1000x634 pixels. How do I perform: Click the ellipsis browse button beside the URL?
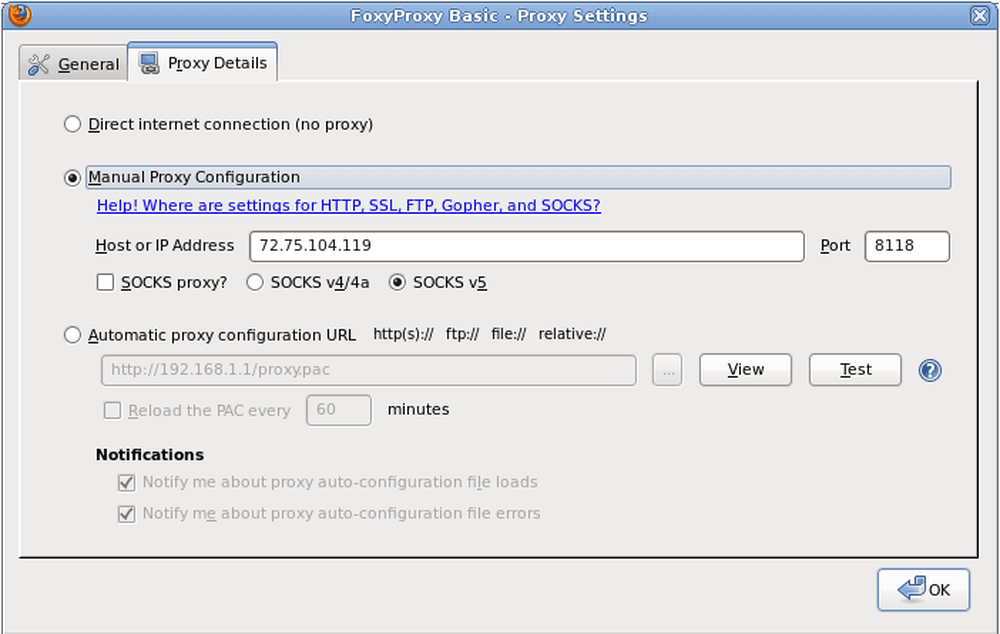point(666,370)
